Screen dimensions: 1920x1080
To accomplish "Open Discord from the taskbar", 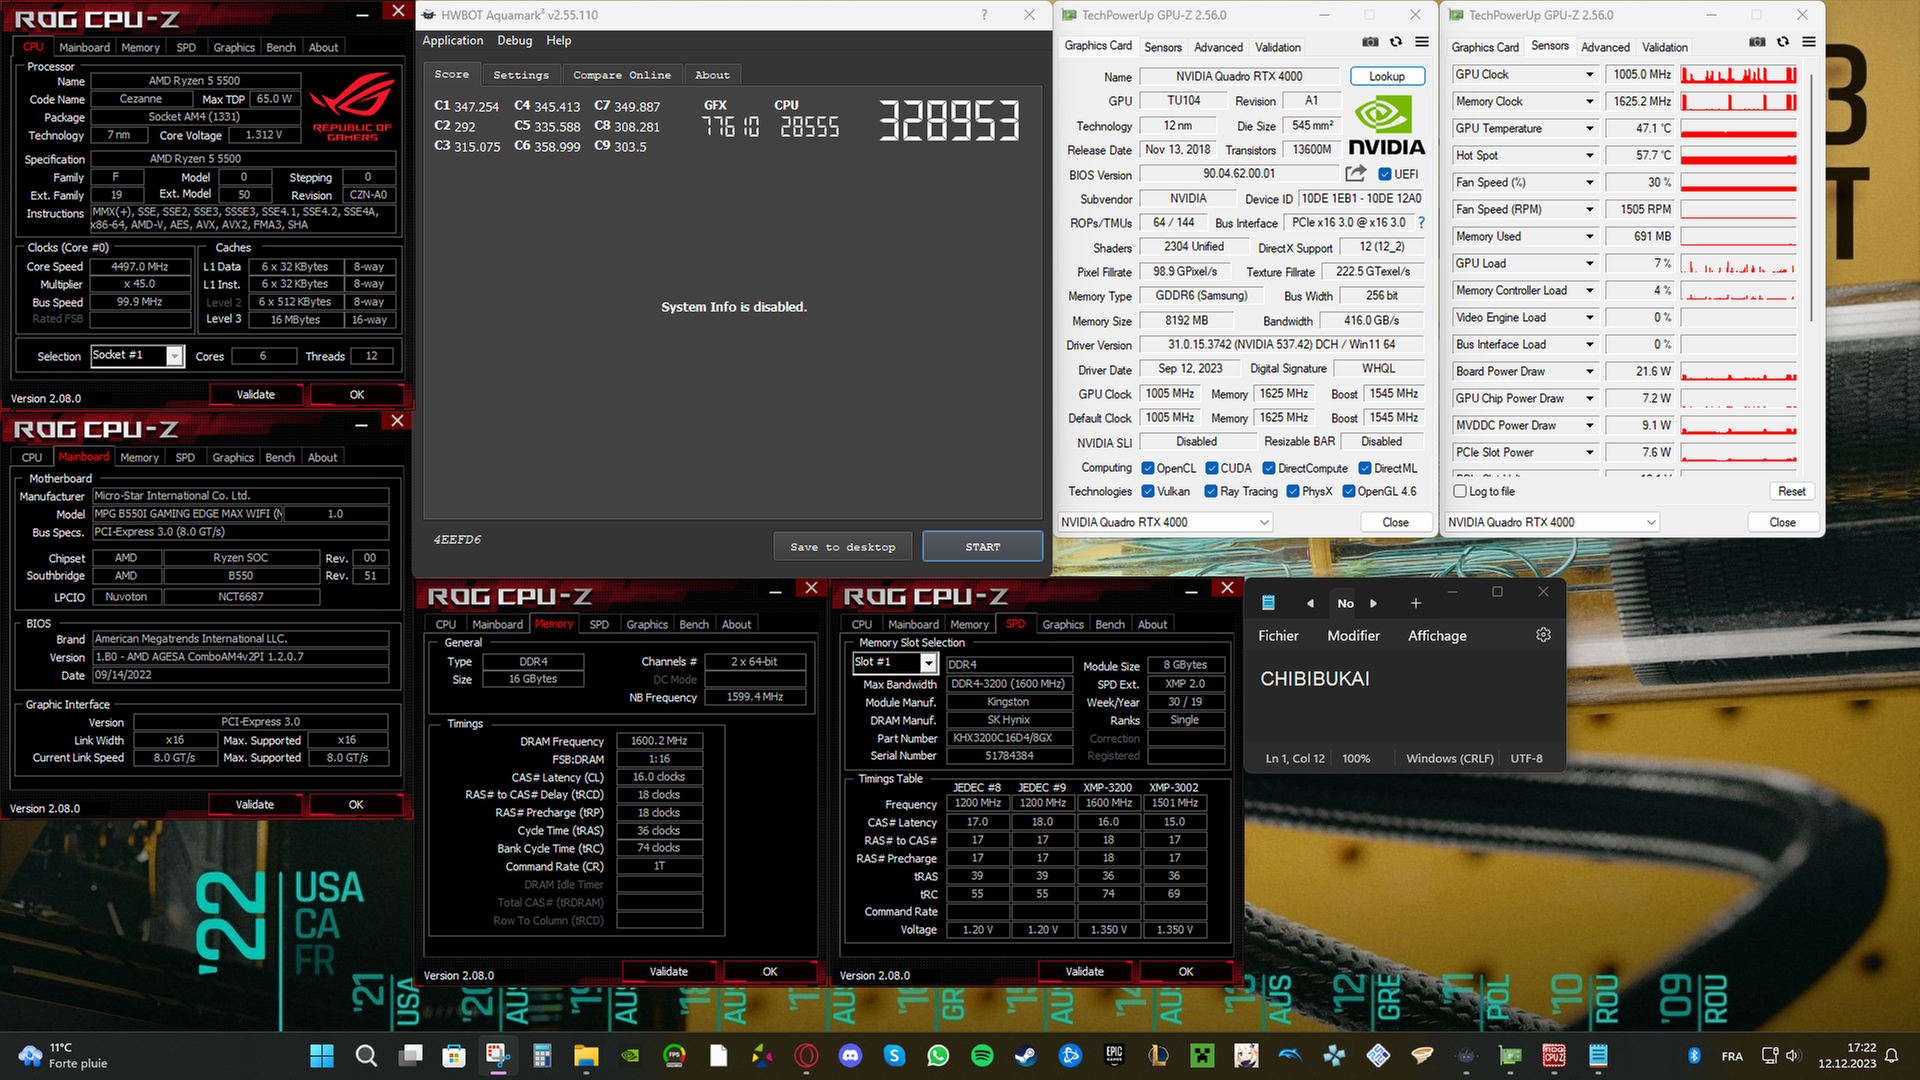I will (x=850, y=1056).
